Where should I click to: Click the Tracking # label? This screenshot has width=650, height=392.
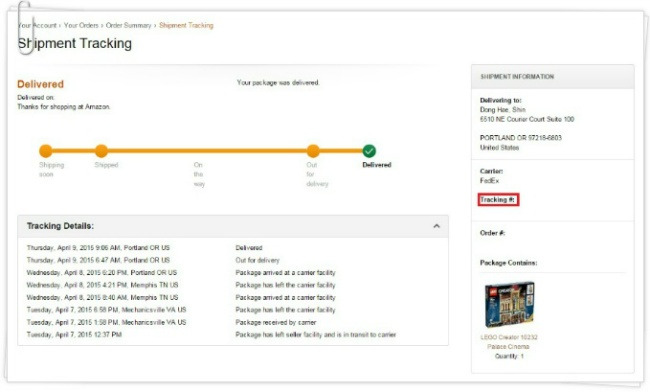point(497,200)
